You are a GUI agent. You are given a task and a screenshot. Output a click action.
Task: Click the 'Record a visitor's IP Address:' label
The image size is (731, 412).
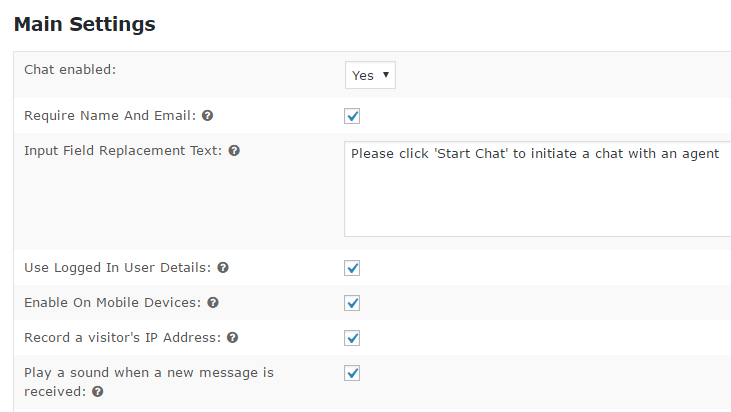tap(123, 337)
